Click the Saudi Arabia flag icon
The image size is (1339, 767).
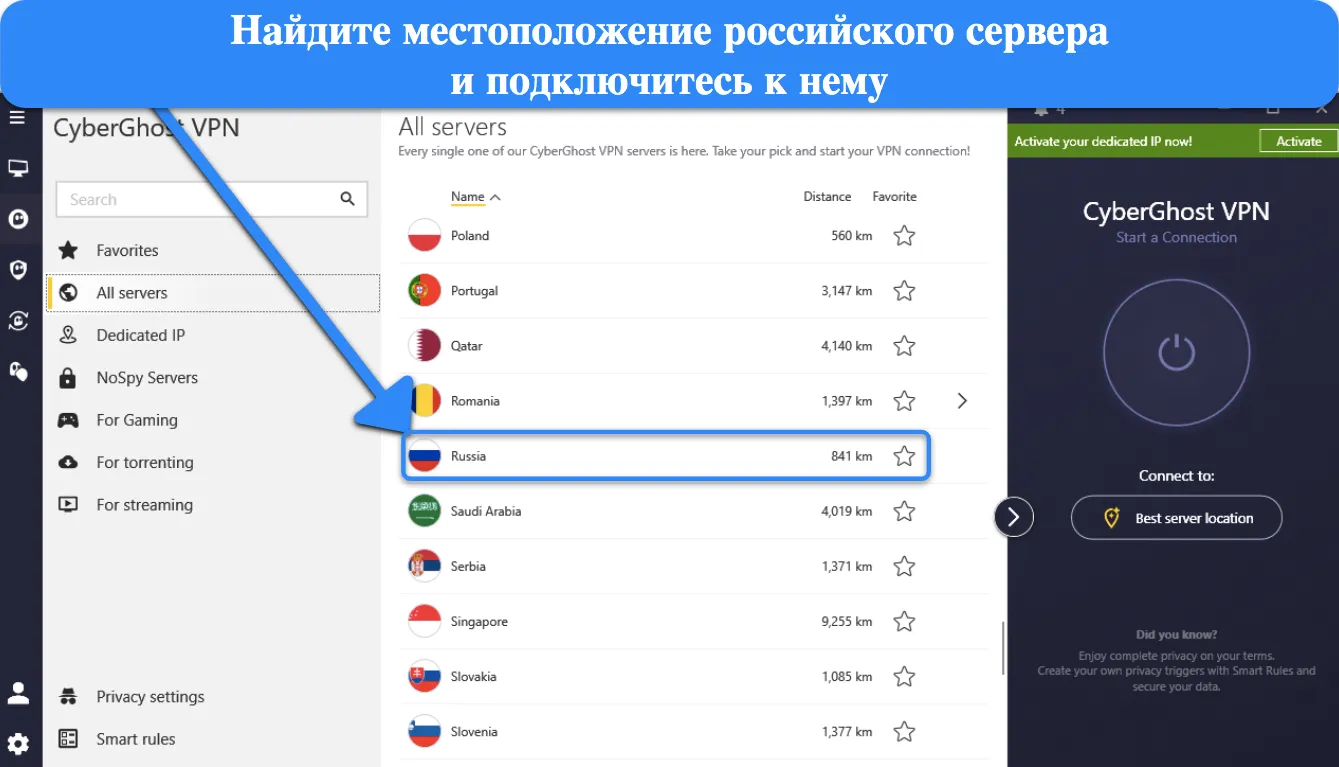425,511
